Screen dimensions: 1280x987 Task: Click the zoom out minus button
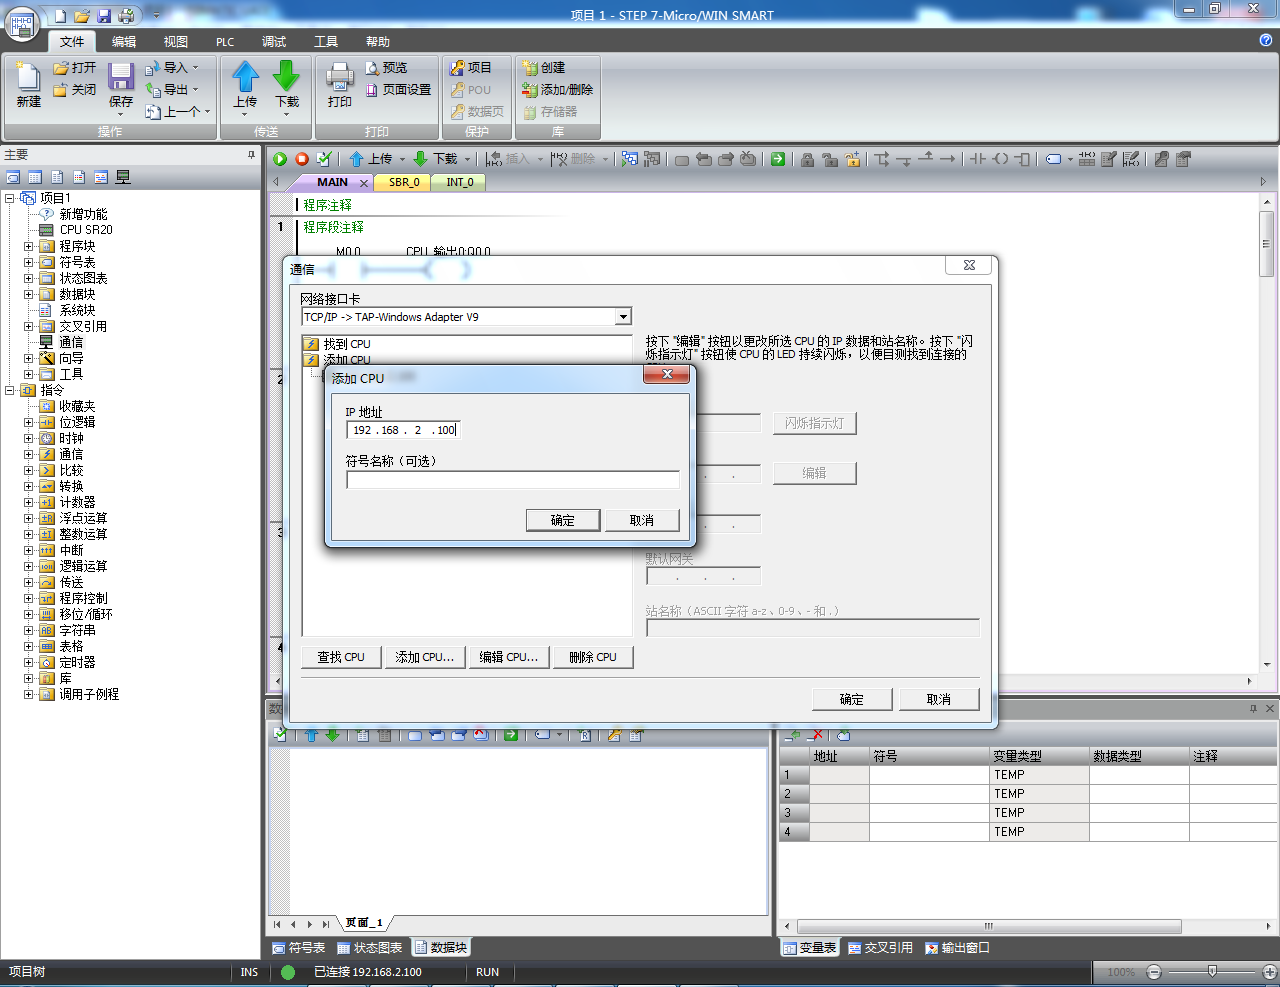click(x=1154, y=972)
